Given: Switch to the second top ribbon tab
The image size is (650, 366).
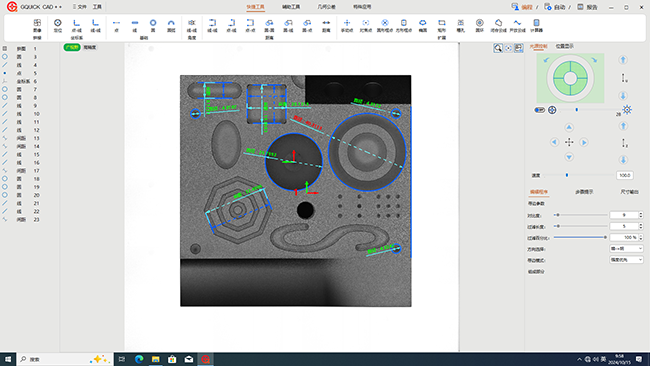Looking at the screenshot, I should (x=291, y=7).
